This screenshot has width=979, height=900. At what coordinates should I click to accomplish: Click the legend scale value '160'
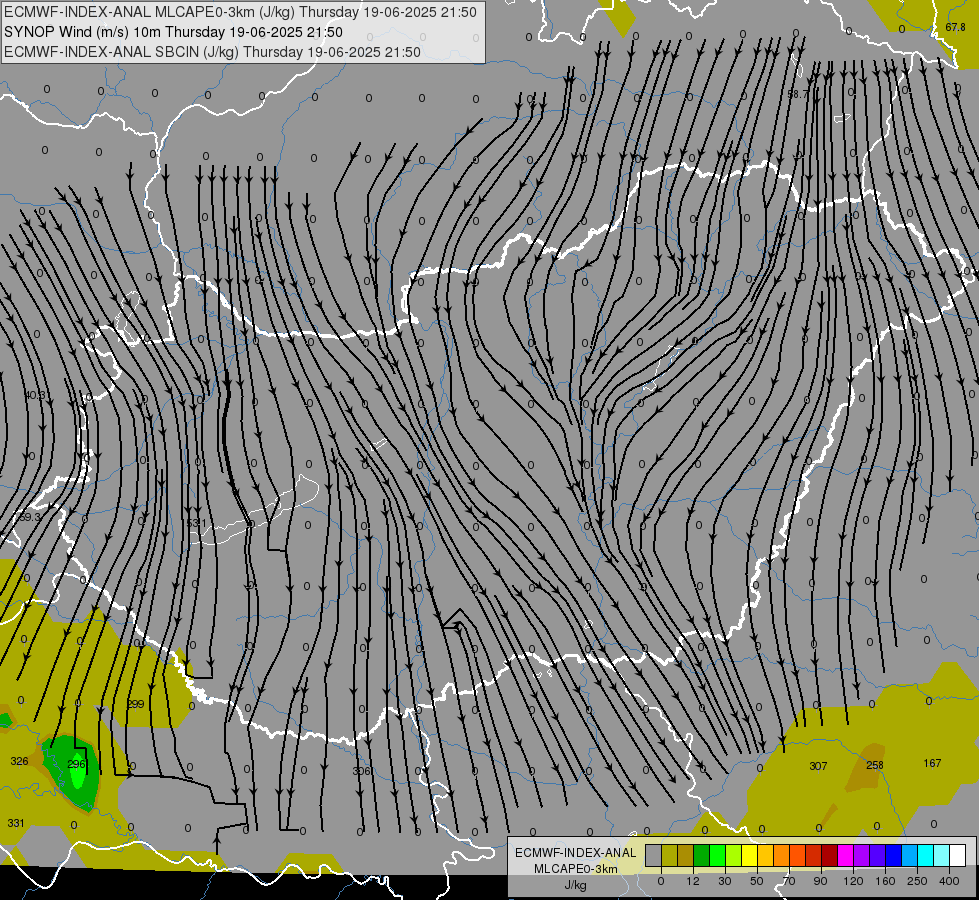[885, 881]
